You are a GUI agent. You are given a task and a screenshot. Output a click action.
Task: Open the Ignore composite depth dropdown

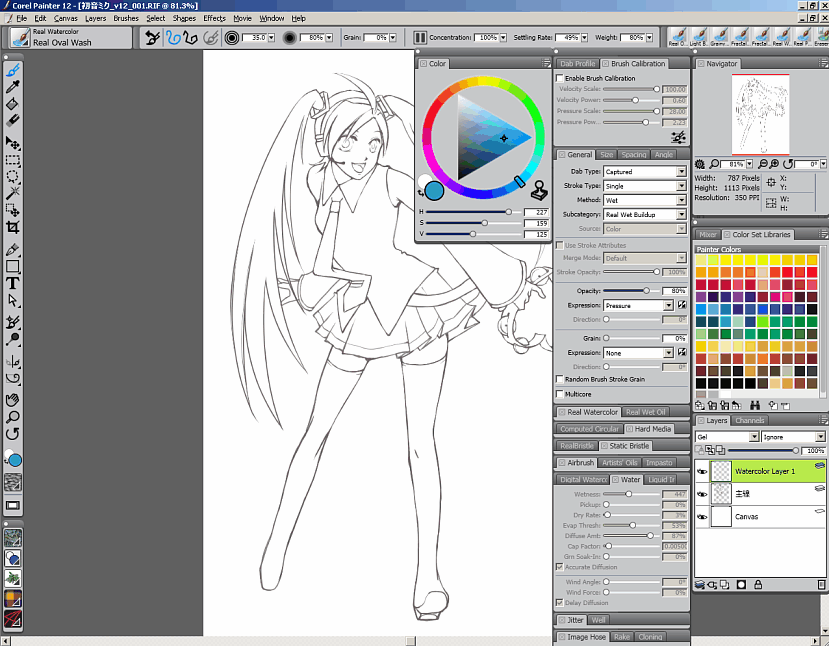pyautogui.click(x=793, y=437)
